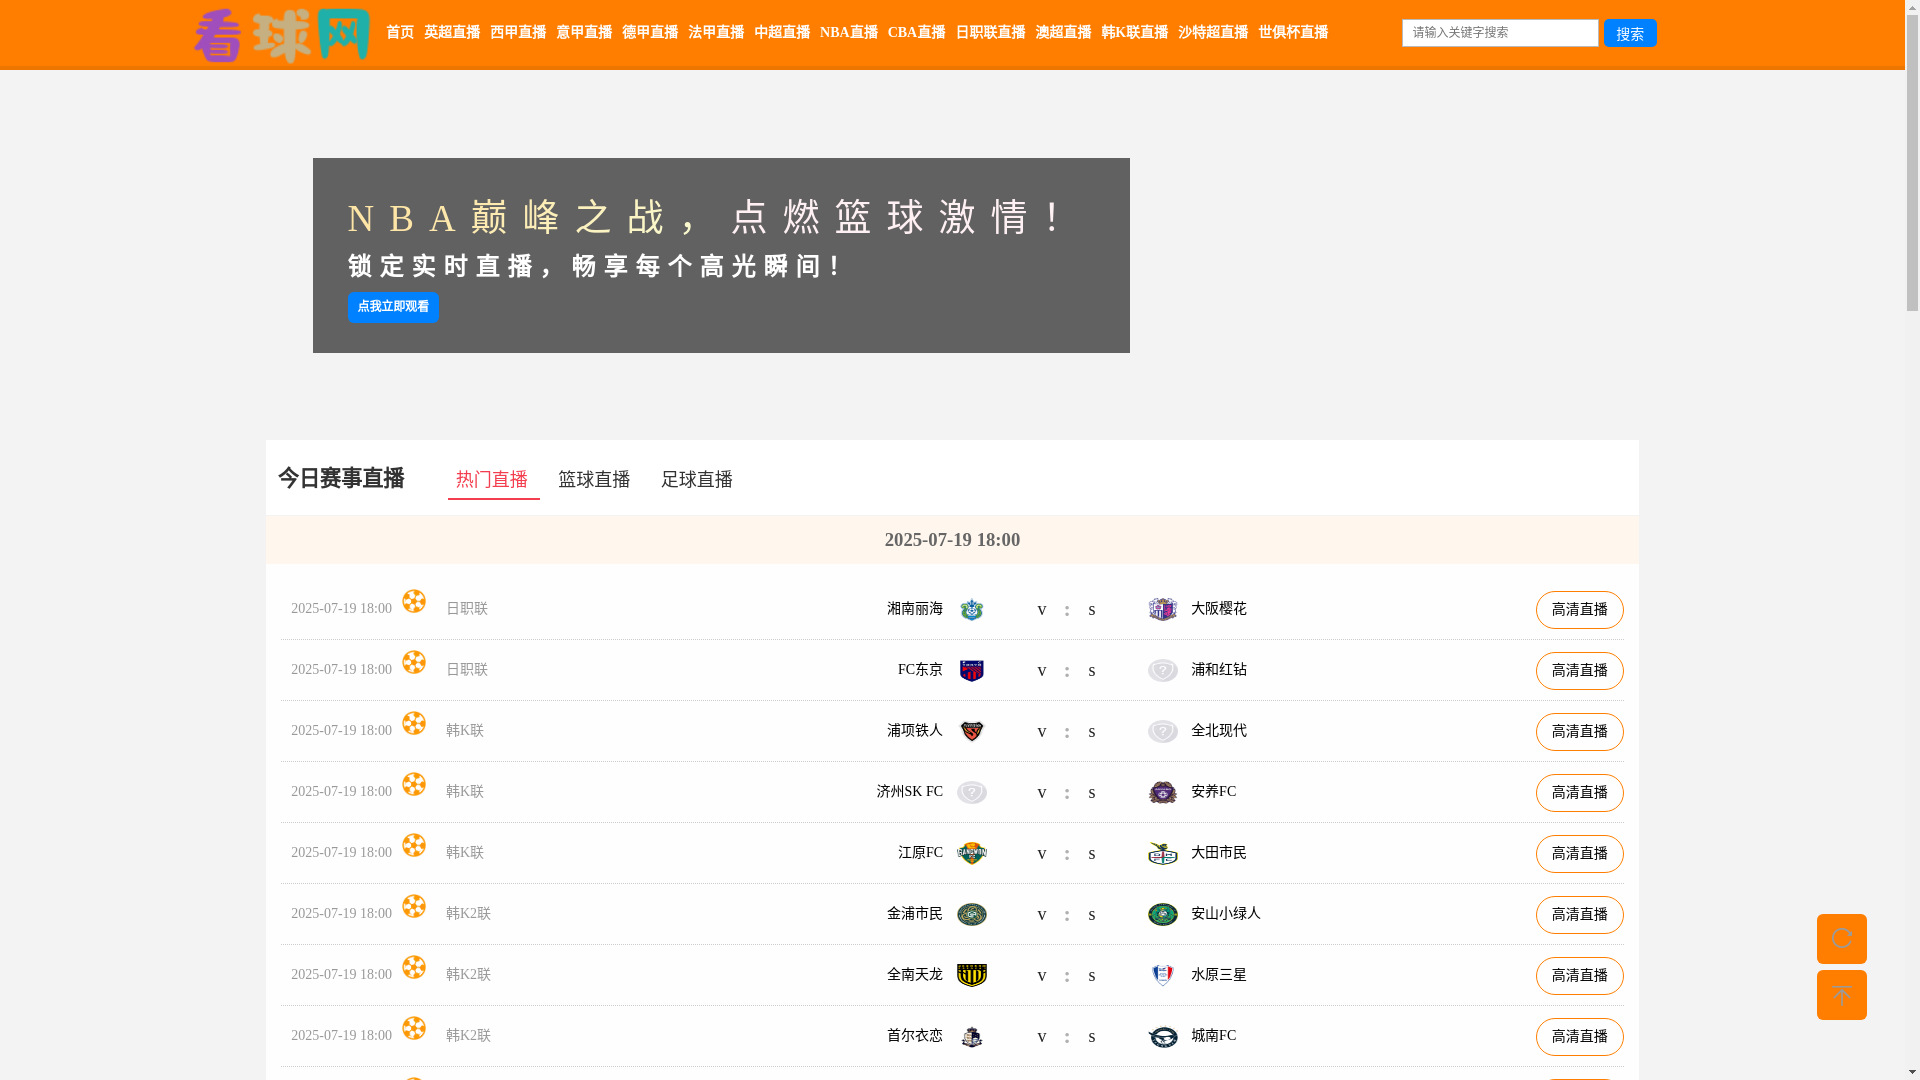Click 高清直播 for 金浦市民 match
This screenshot has width=1920, height=1080.
click(1580, 915)
